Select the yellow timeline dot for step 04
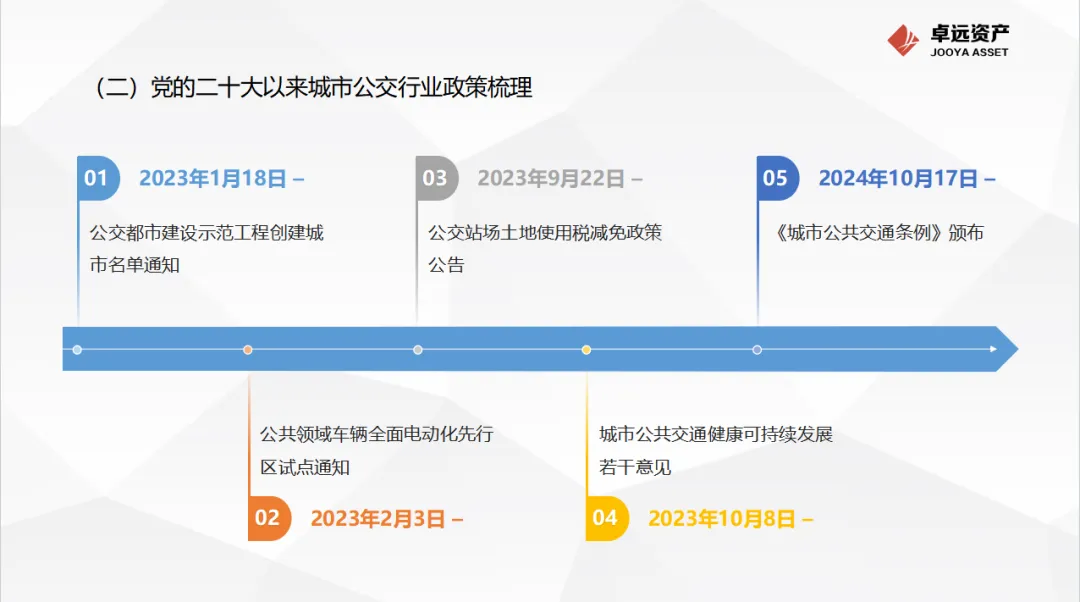Image resolution: width=1080 pixels, height=602 pixels. [x=586, y=350]
